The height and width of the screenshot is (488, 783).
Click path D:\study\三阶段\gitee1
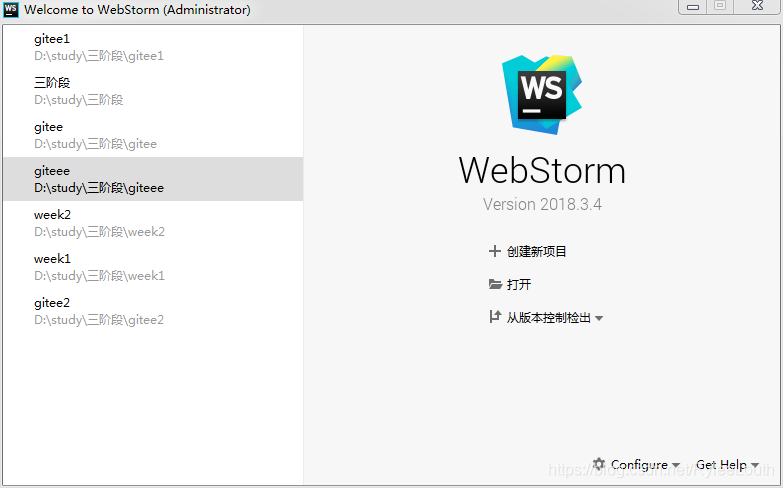coord(99,56)
